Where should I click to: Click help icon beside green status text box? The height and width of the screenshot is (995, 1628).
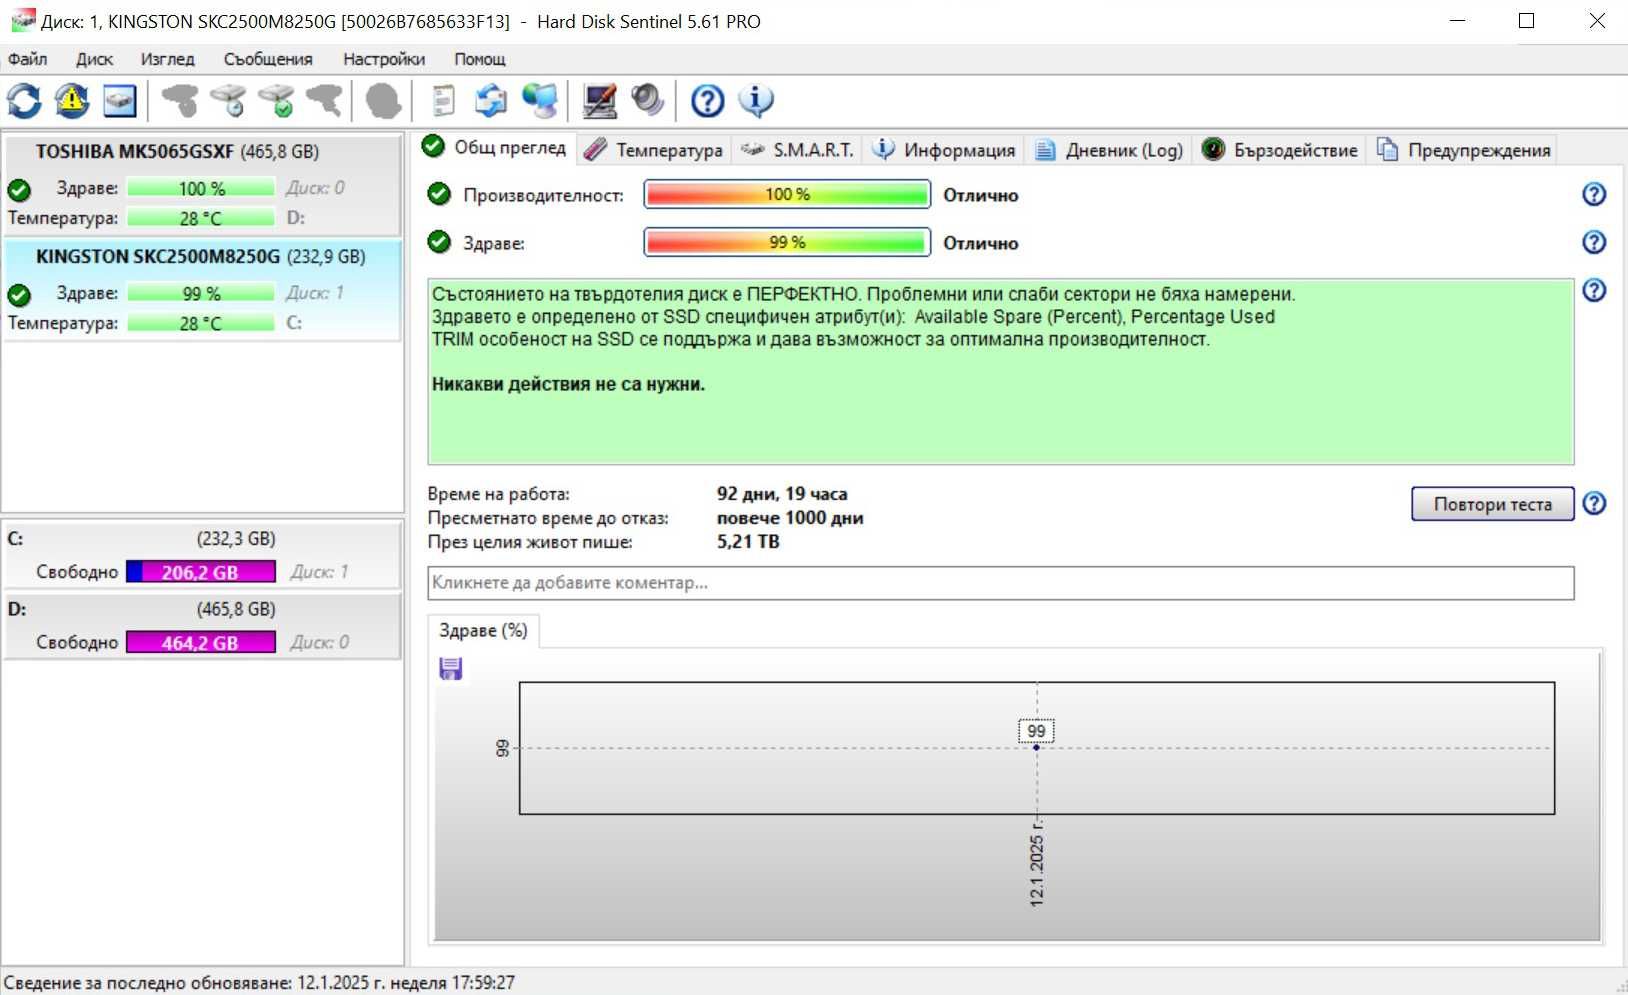1594,290
